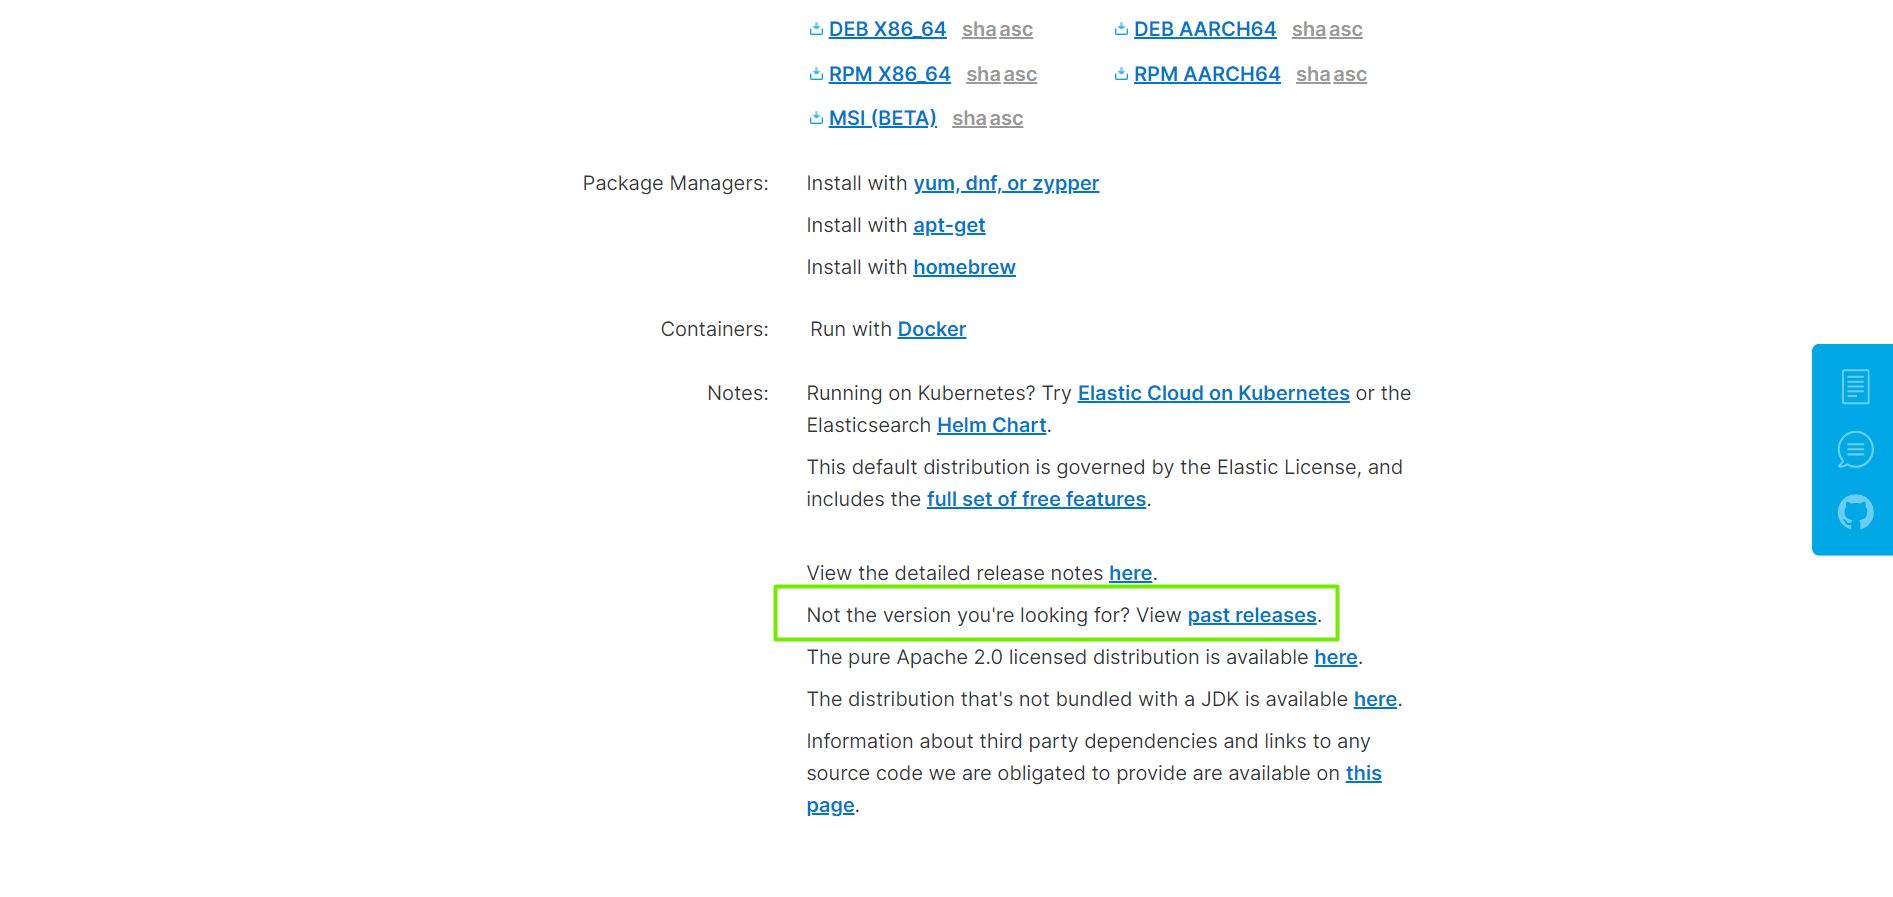
Task: Open sha checksum for DEB AARCH64
Action: coord(1309,29)
